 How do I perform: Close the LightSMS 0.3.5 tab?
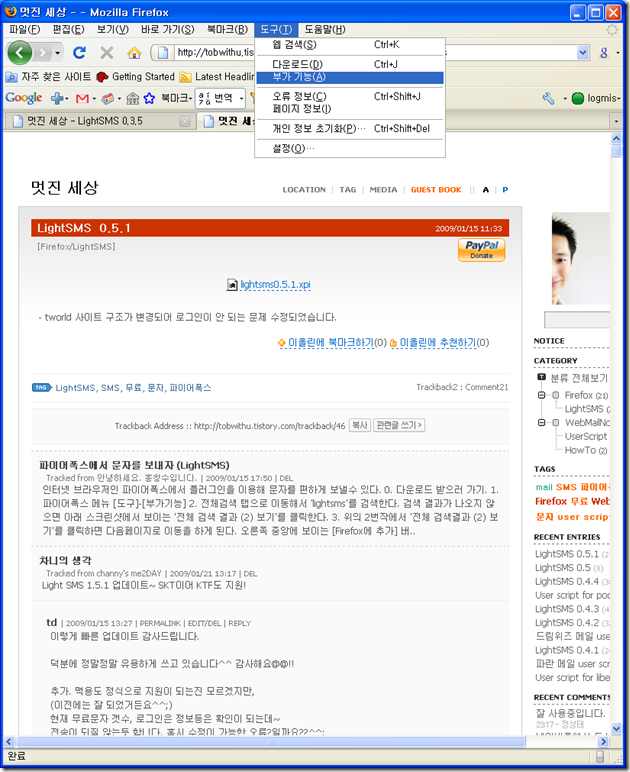pyautogui.click(x=184, y=121)
